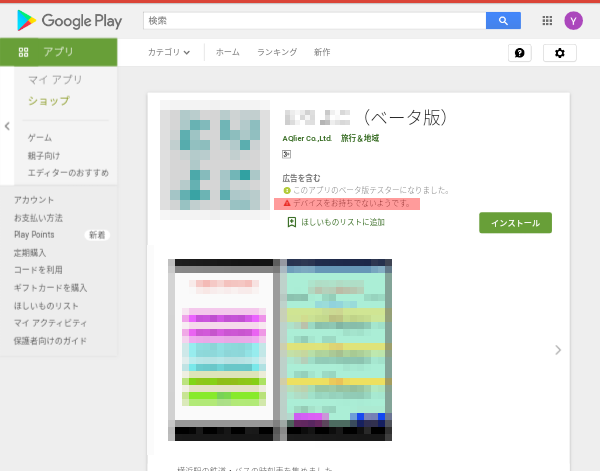
Task: Open the help question mark button
Action: pyautogui.click(x=519, y=53)
